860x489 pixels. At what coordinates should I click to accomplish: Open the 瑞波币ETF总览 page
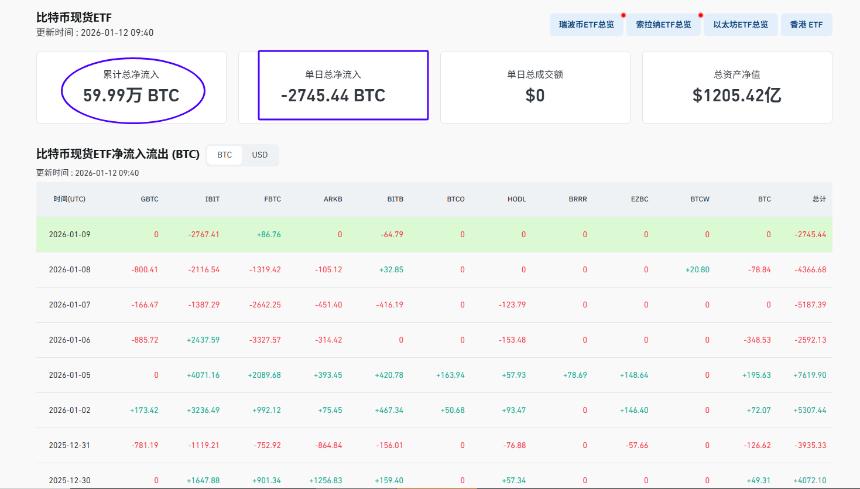click(586, 25)
